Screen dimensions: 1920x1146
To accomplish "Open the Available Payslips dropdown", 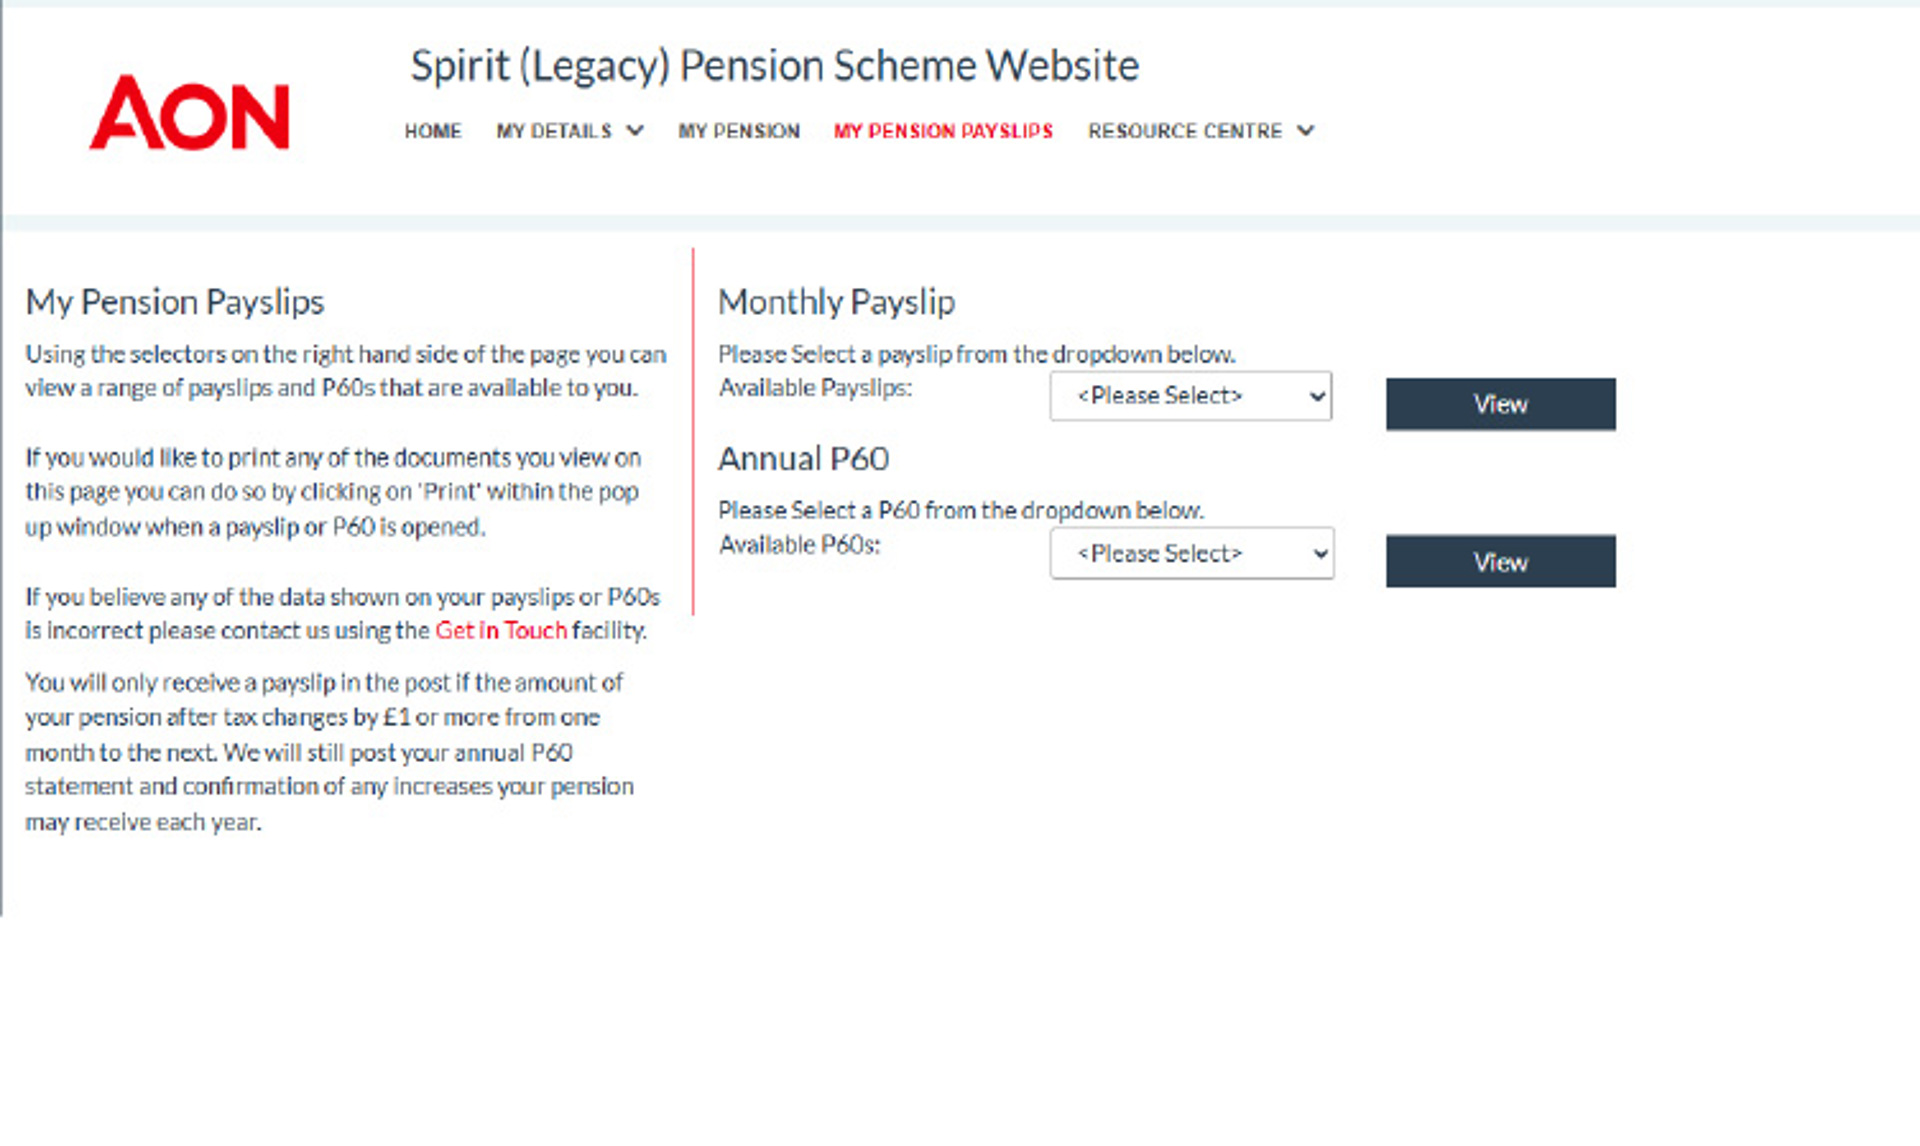I will click(x=1190, y=396).
